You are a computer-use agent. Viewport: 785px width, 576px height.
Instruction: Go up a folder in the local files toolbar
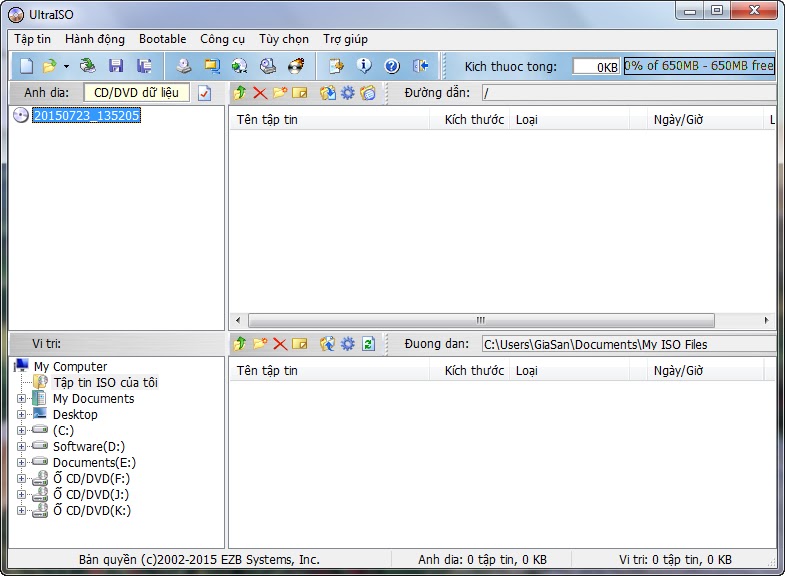pyautogui.click(x=240, y=344)
